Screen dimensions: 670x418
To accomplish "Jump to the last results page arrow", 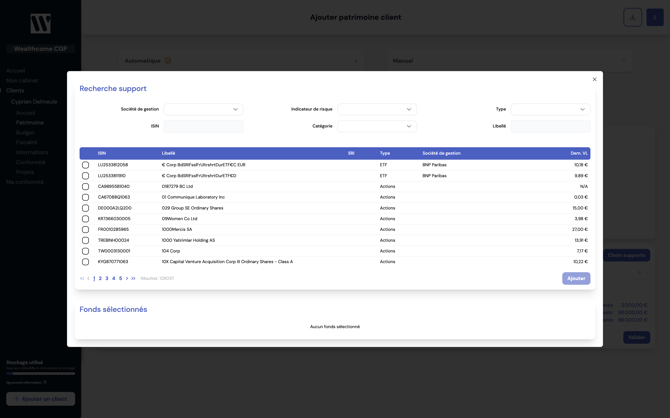I will pos(133,278).
